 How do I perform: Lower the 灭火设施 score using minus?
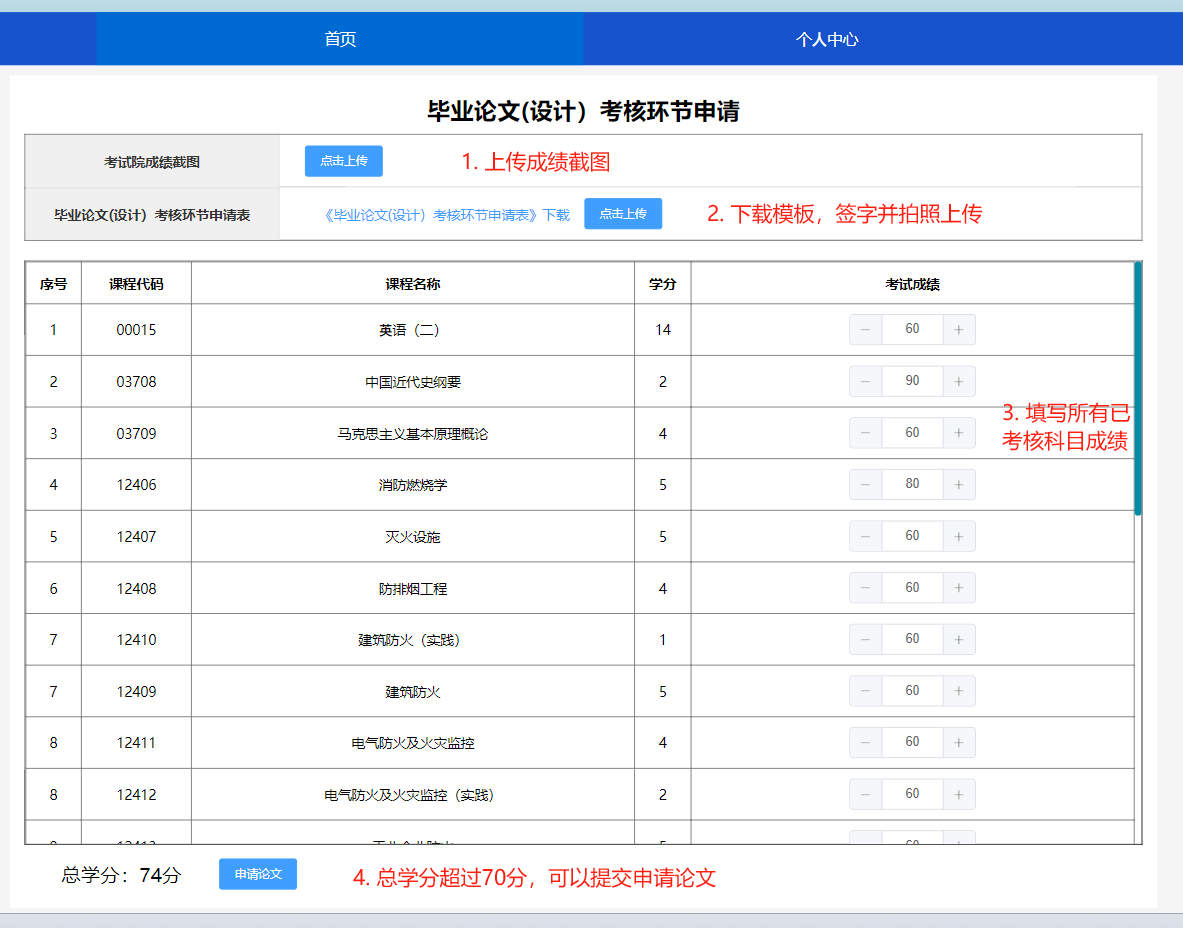[865, 537]
